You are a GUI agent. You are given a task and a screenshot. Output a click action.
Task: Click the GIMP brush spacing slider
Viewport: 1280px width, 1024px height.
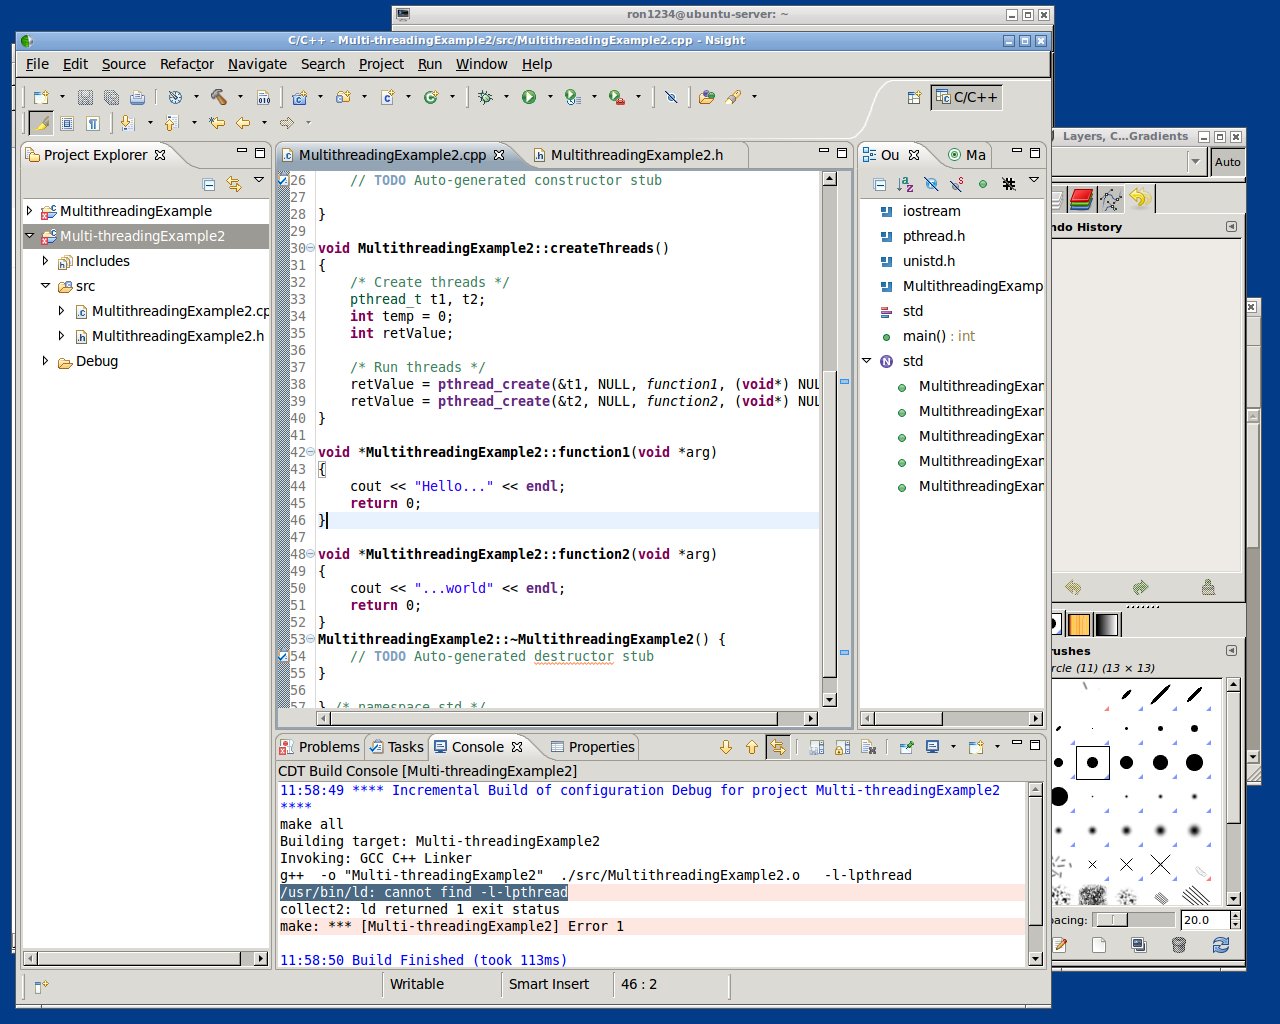(1134, 920)
